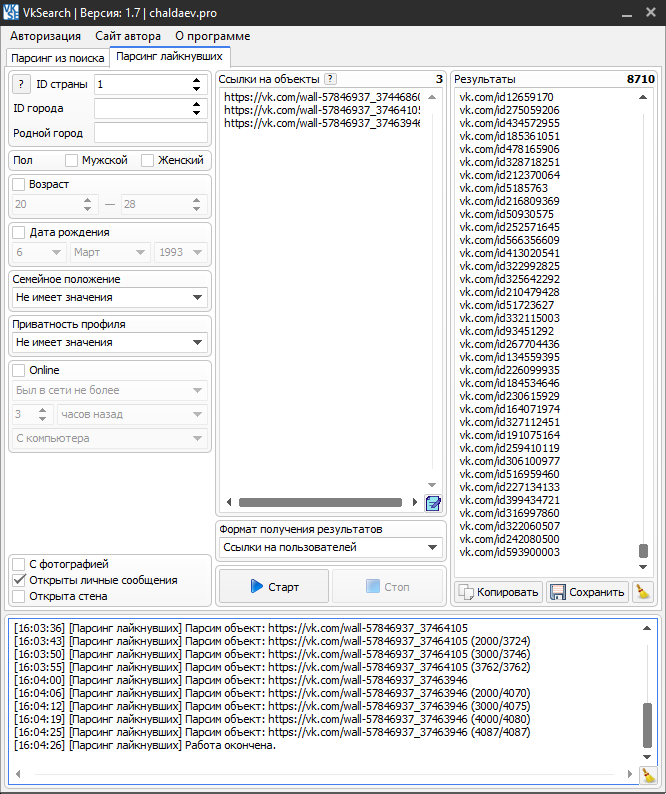The width and height of the screenshot is (666, 794).
Task: Check the С фотографией option
Action: coord(19,564)
